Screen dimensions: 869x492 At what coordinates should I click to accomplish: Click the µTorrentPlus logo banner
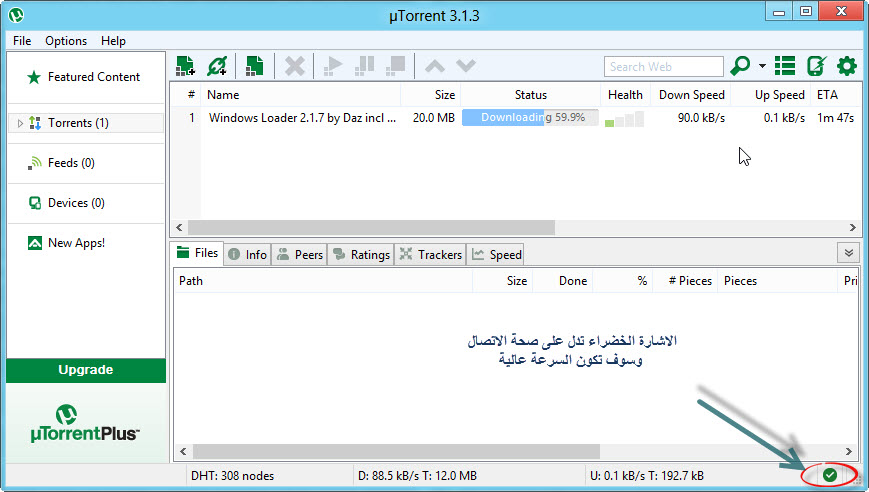(86, 423)
